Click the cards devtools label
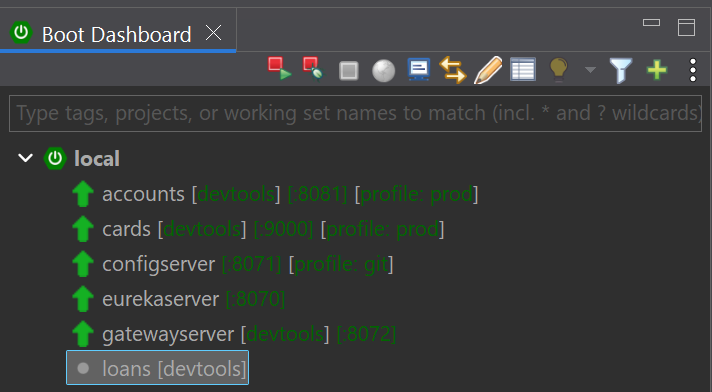 click(x=202, y=229)
